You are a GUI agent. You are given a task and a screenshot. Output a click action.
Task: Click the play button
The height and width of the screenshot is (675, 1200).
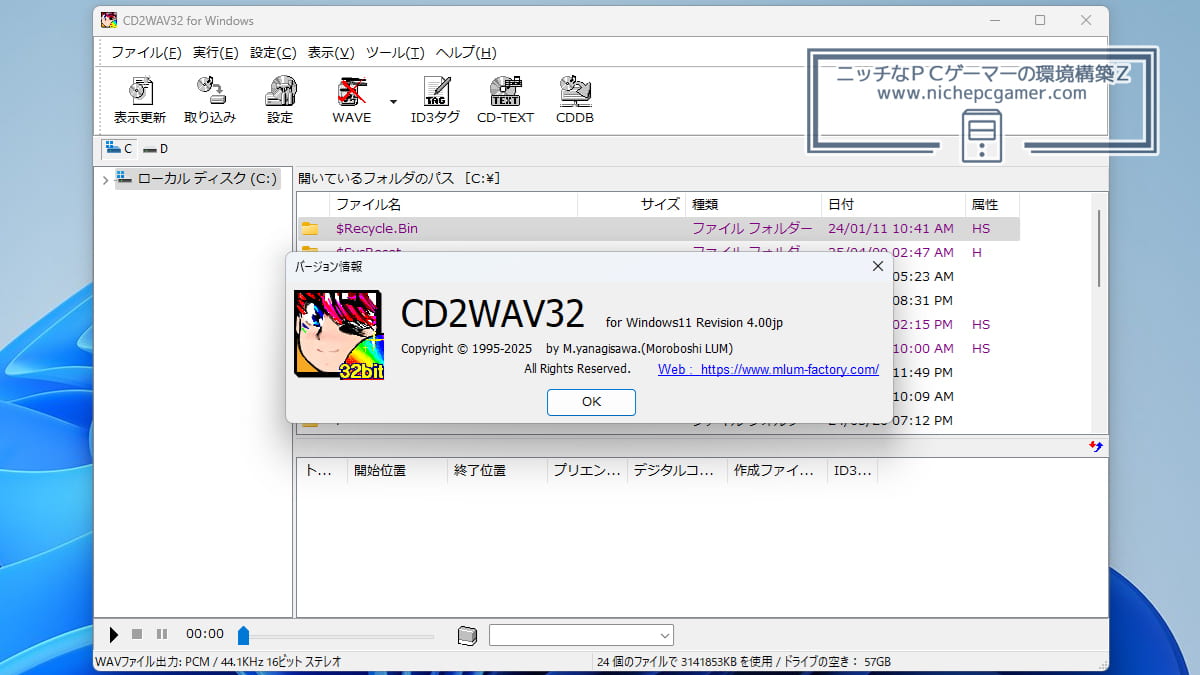(x=113, y=634)
